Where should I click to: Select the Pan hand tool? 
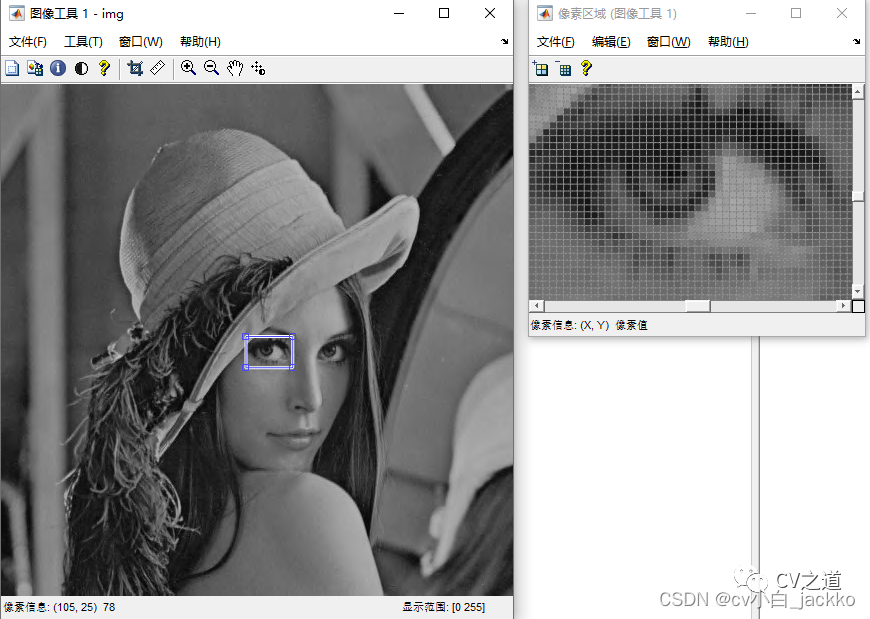[x=235, y=68]
